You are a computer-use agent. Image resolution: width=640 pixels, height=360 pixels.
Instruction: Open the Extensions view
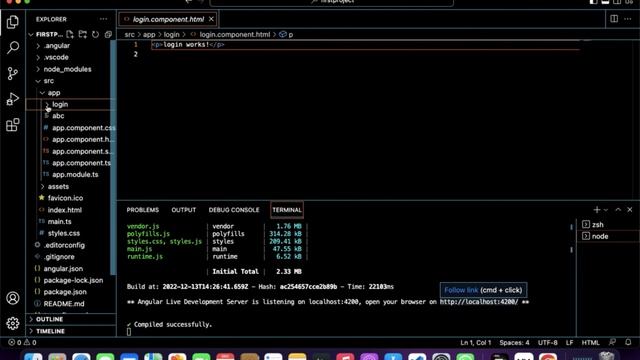click(13, 125)
